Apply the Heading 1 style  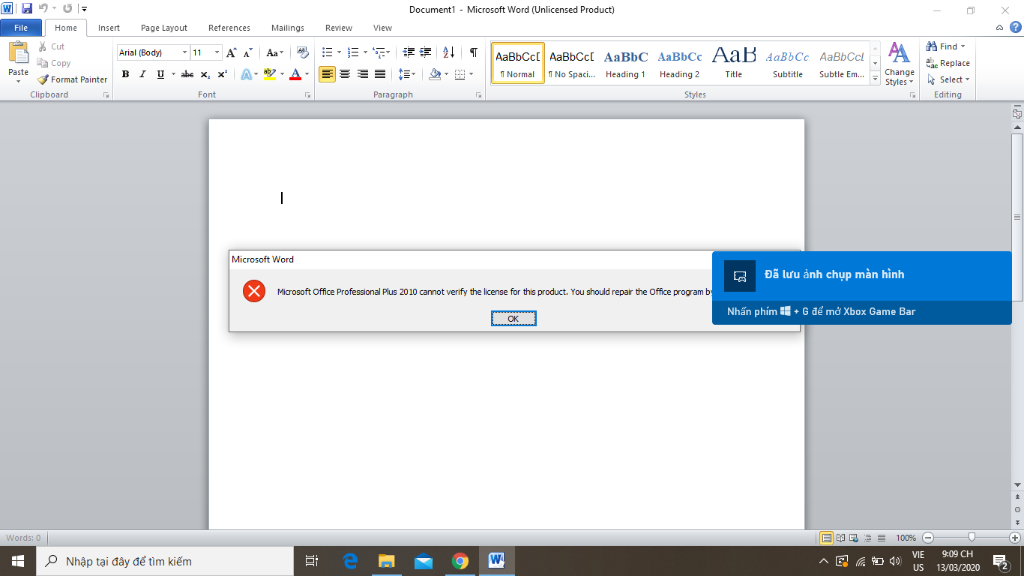[x=625, y=63]
